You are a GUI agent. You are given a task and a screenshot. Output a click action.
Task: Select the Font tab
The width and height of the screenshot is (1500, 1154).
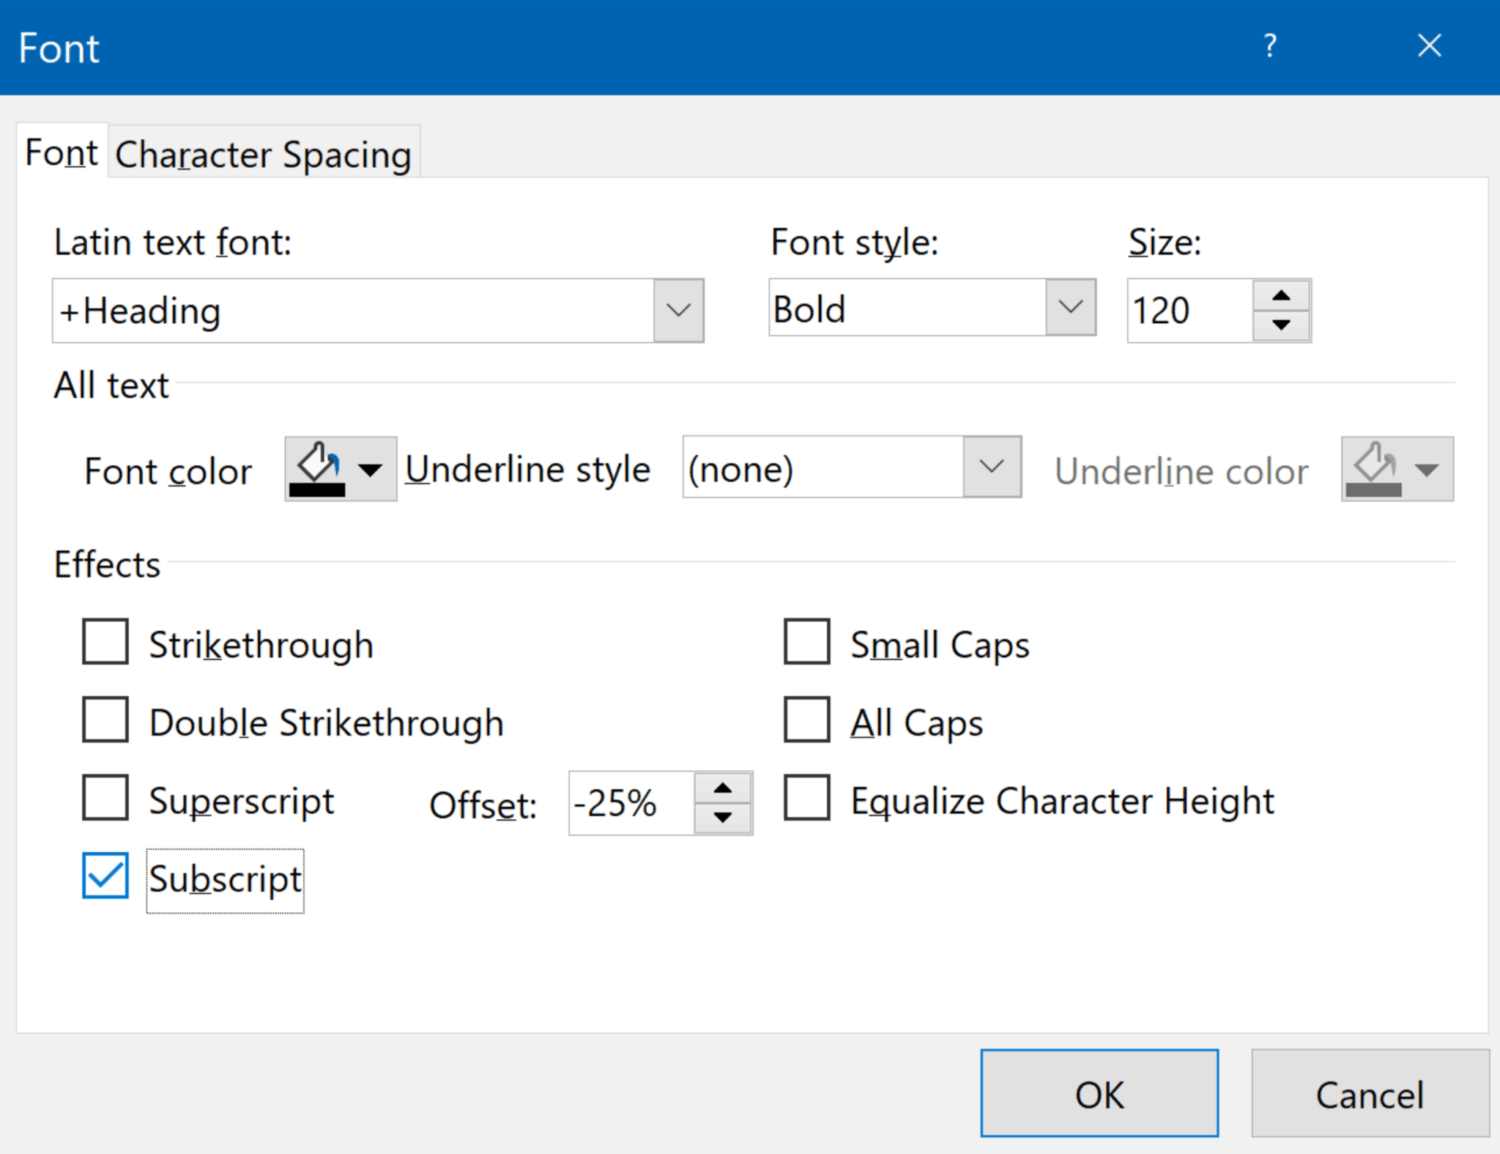click(61, 153)
